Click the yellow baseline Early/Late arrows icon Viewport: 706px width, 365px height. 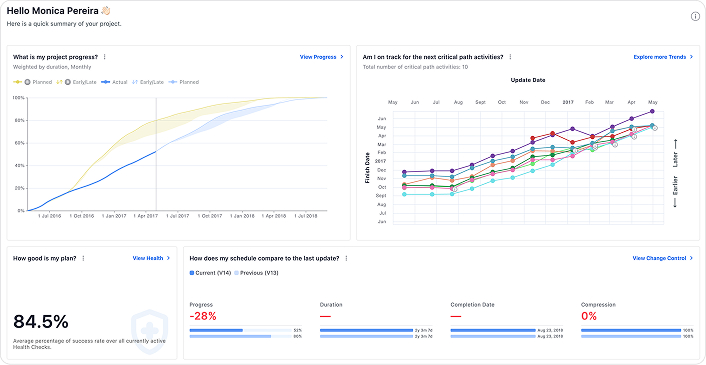click(x=59, y=82)
